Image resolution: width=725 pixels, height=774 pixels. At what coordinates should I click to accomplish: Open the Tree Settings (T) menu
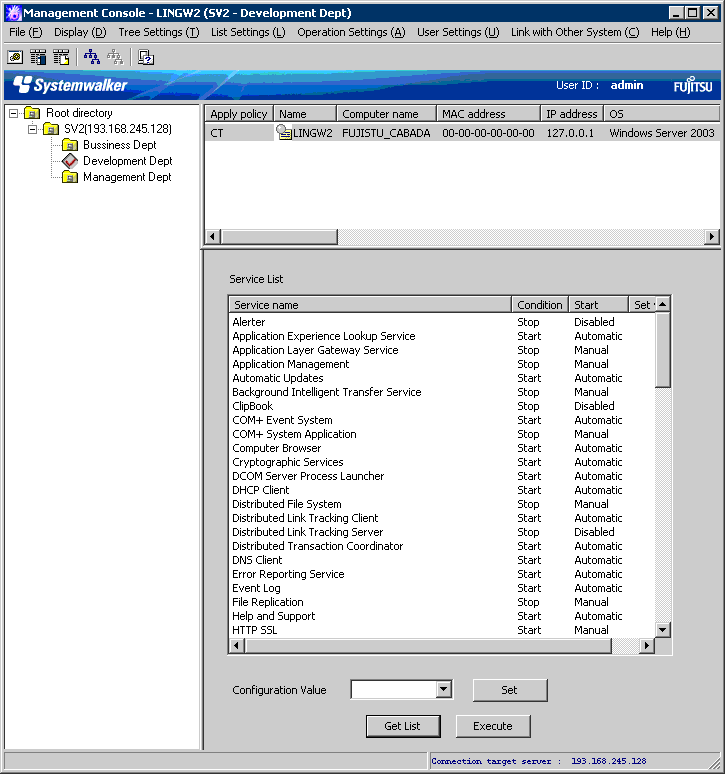coord(158,32)
